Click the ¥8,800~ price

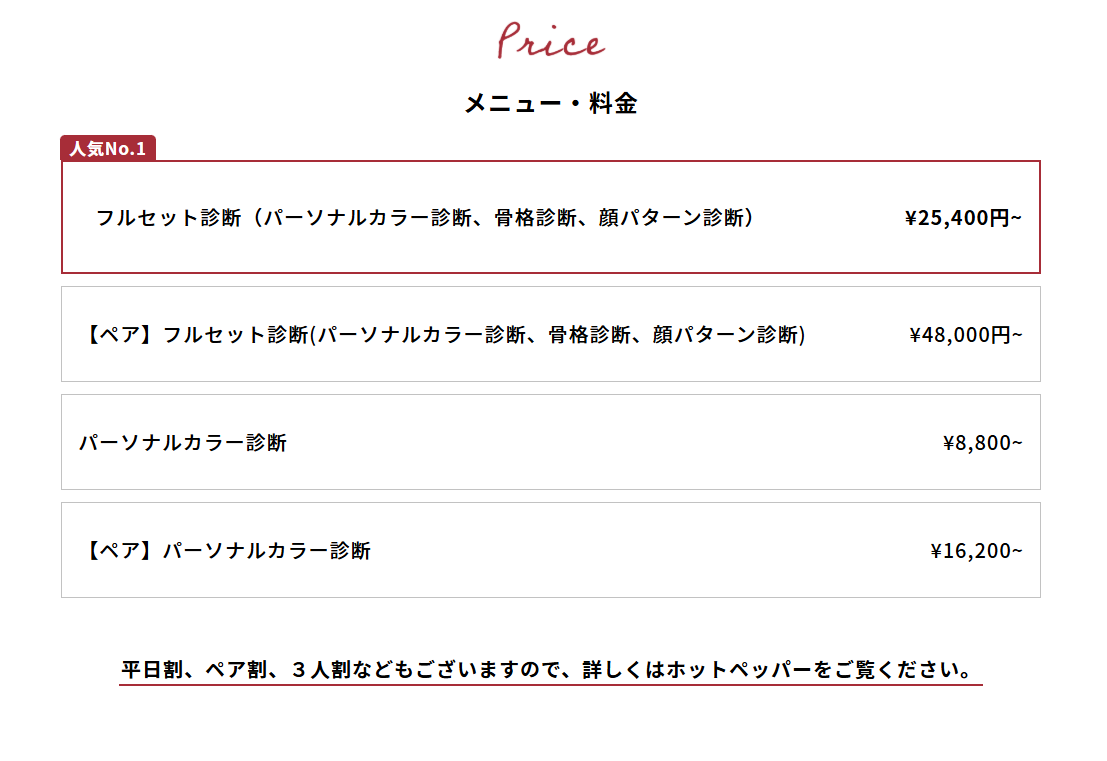pos(982,442)
